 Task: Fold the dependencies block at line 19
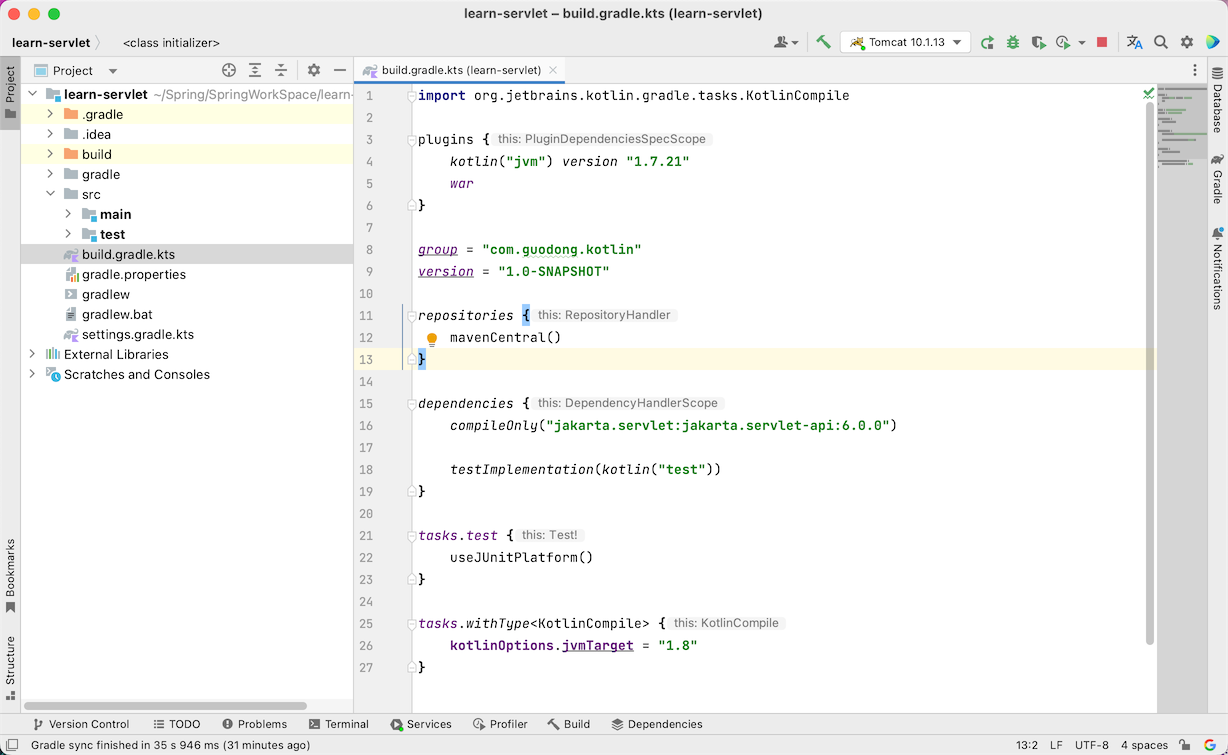411,491
